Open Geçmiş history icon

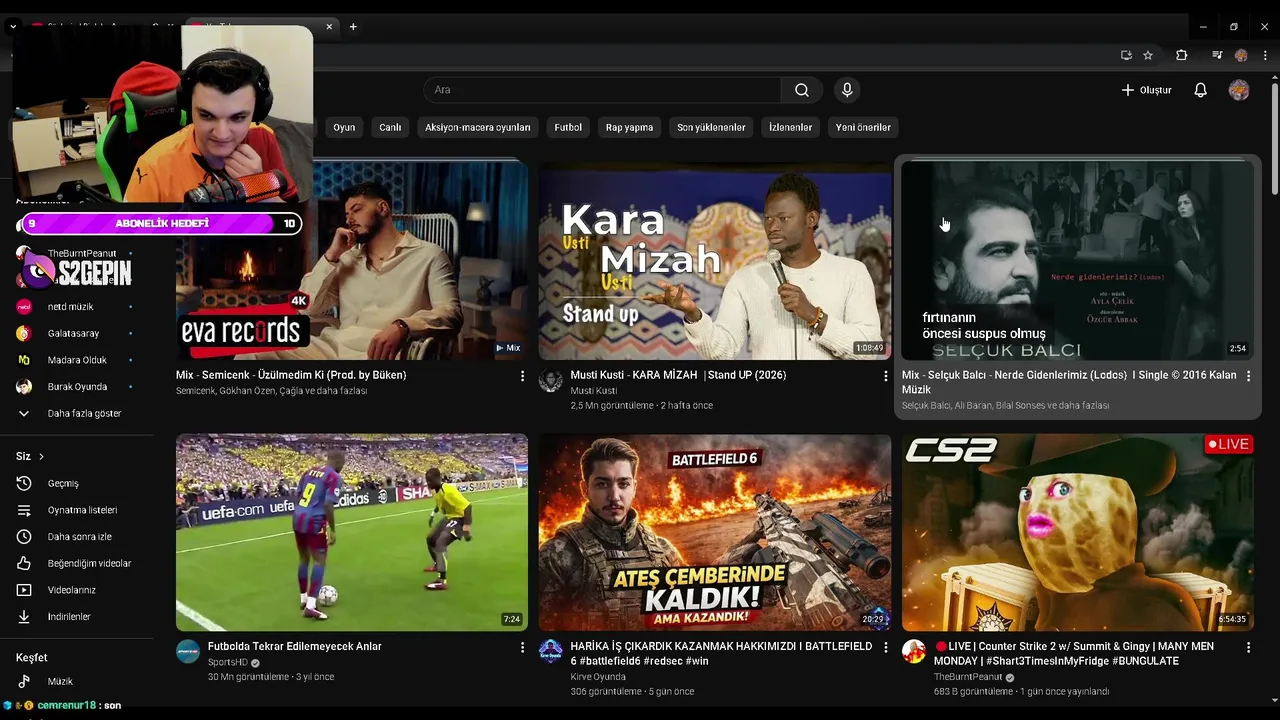coord(24,483)
